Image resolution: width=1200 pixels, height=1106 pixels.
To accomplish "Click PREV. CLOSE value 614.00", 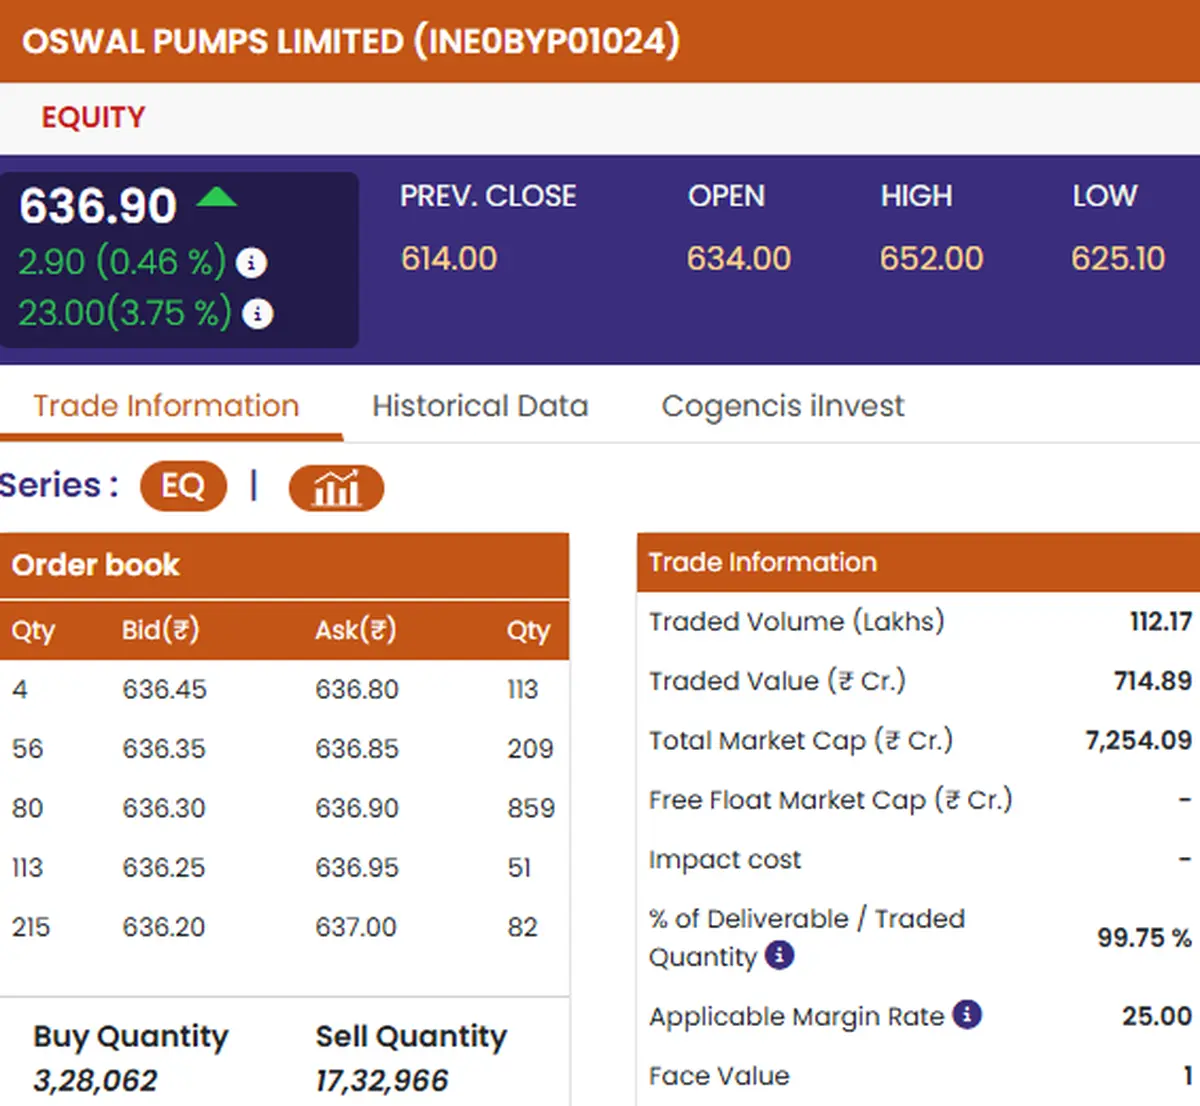I will [x=449, y=259].
